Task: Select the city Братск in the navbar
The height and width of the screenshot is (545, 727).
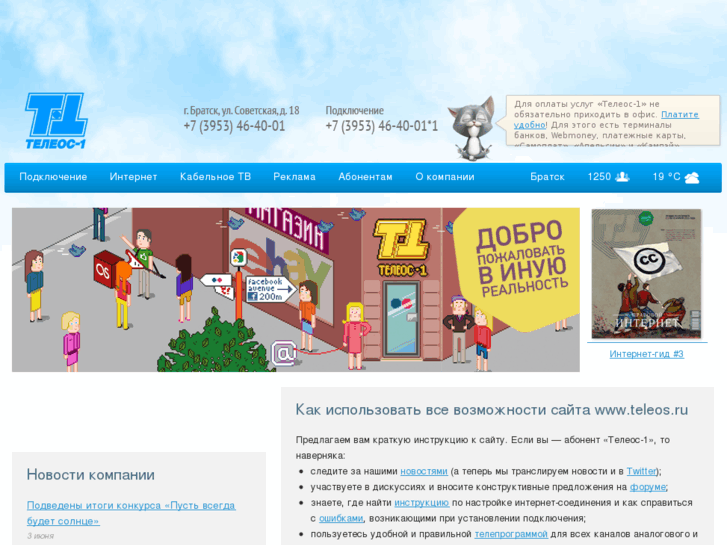Action: click(x=547, y=177)
